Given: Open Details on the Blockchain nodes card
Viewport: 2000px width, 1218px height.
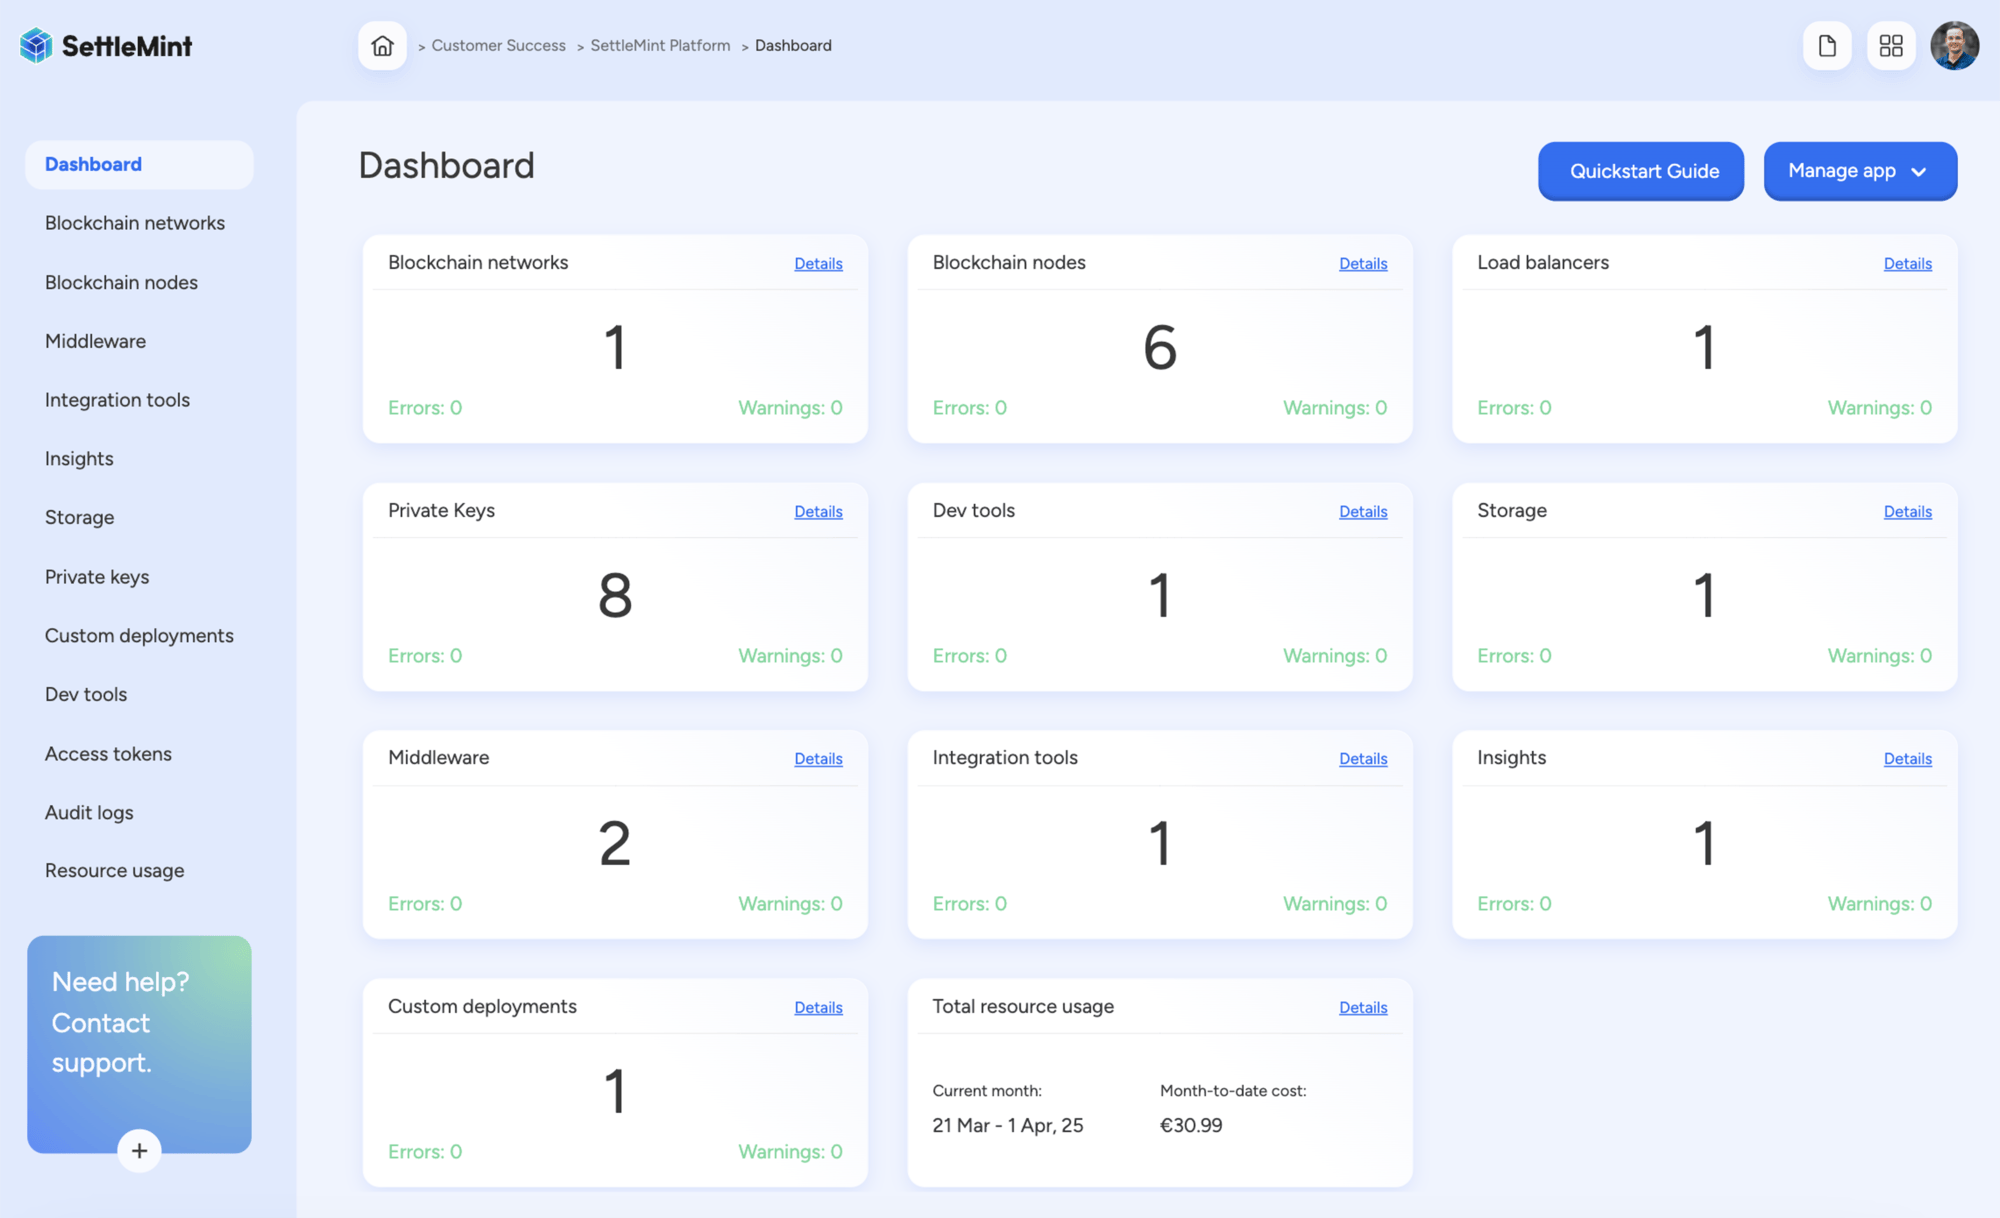Looking at the screenshot, I should coord(1363,263).
